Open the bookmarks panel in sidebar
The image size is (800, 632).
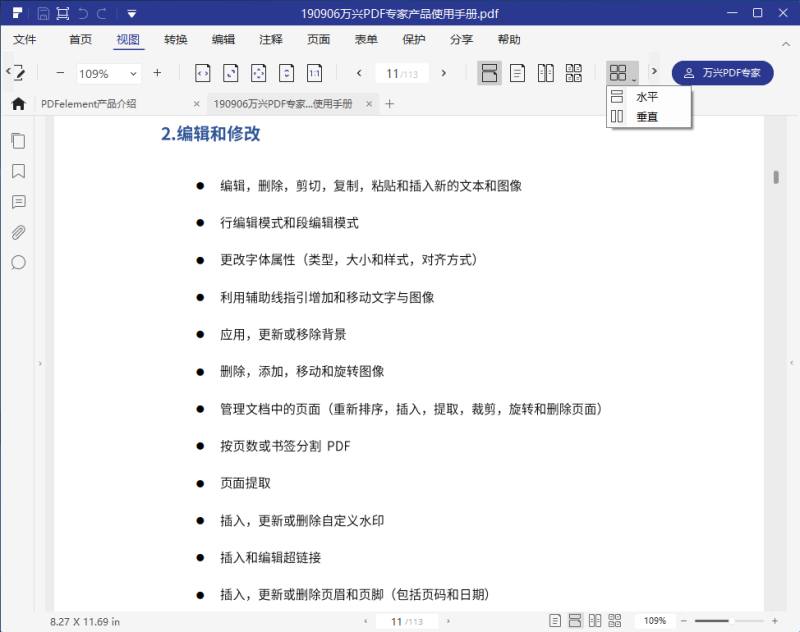[18, 172]
